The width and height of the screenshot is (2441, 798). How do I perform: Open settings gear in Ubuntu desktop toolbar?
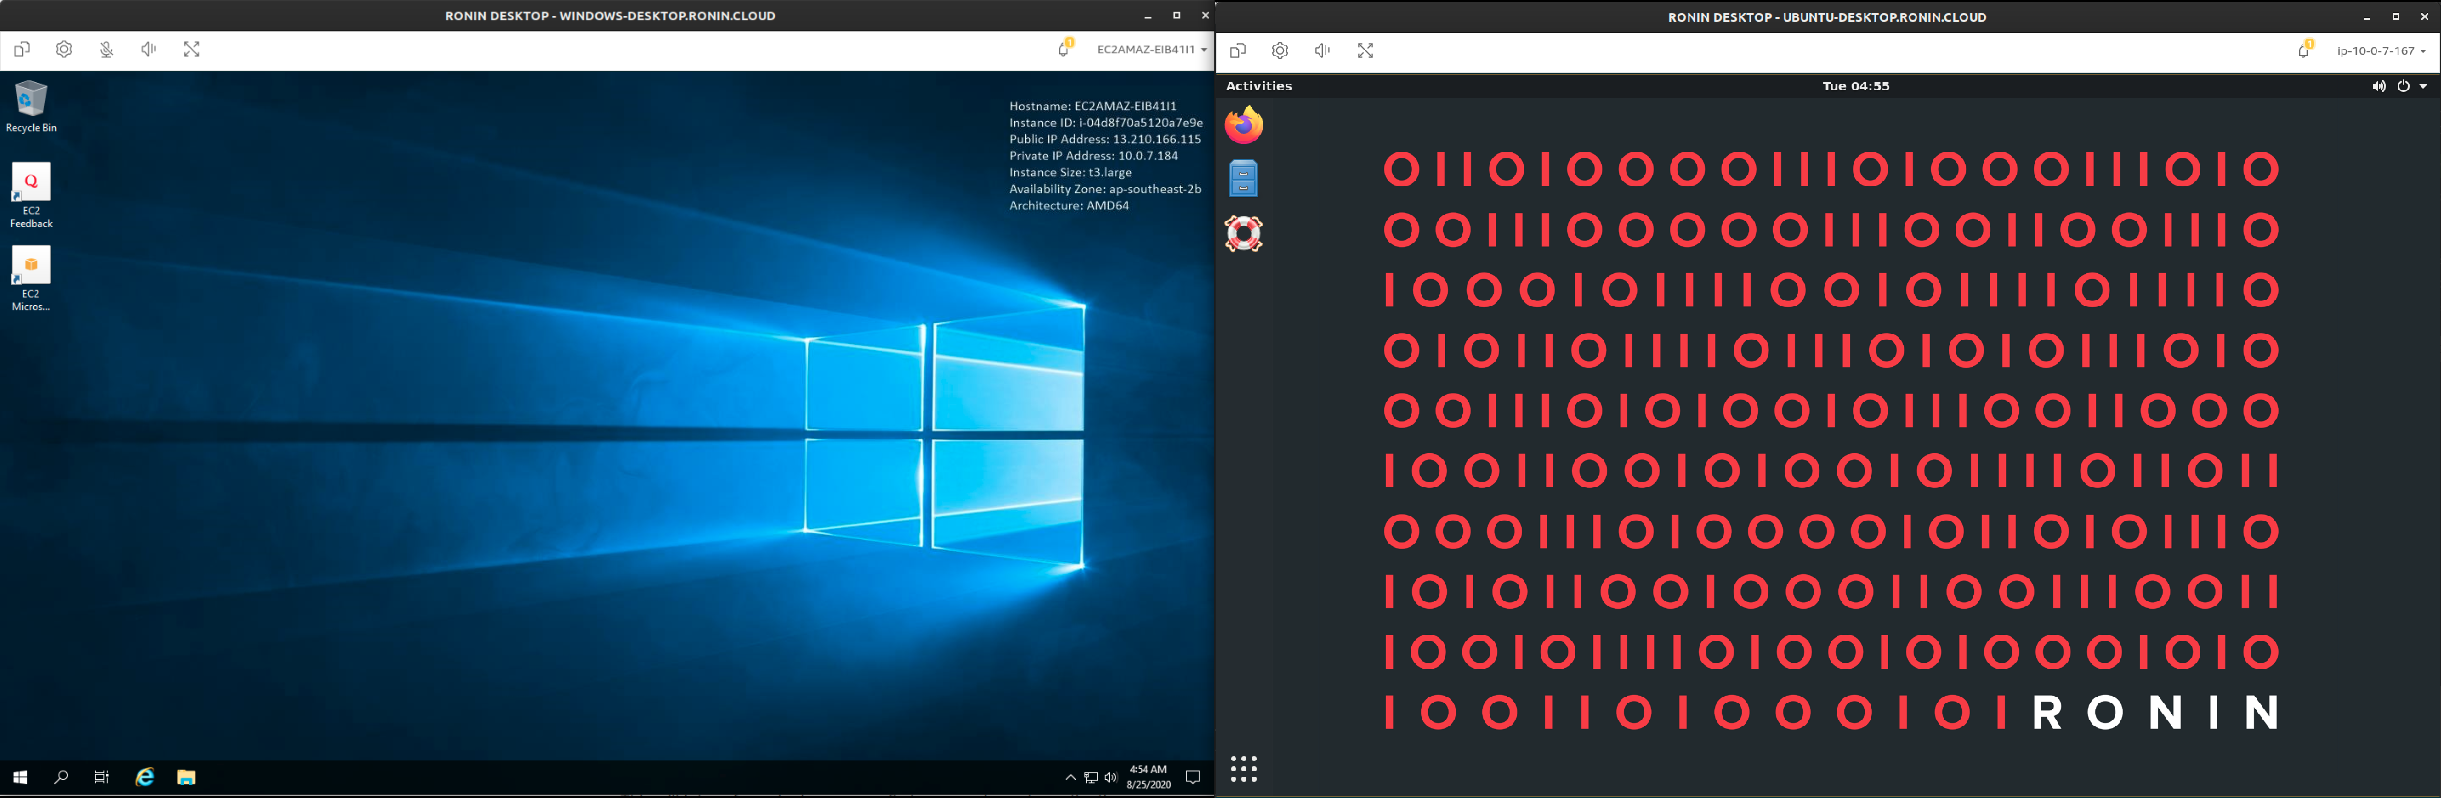pyautogui.click(x=1280, y=51)
